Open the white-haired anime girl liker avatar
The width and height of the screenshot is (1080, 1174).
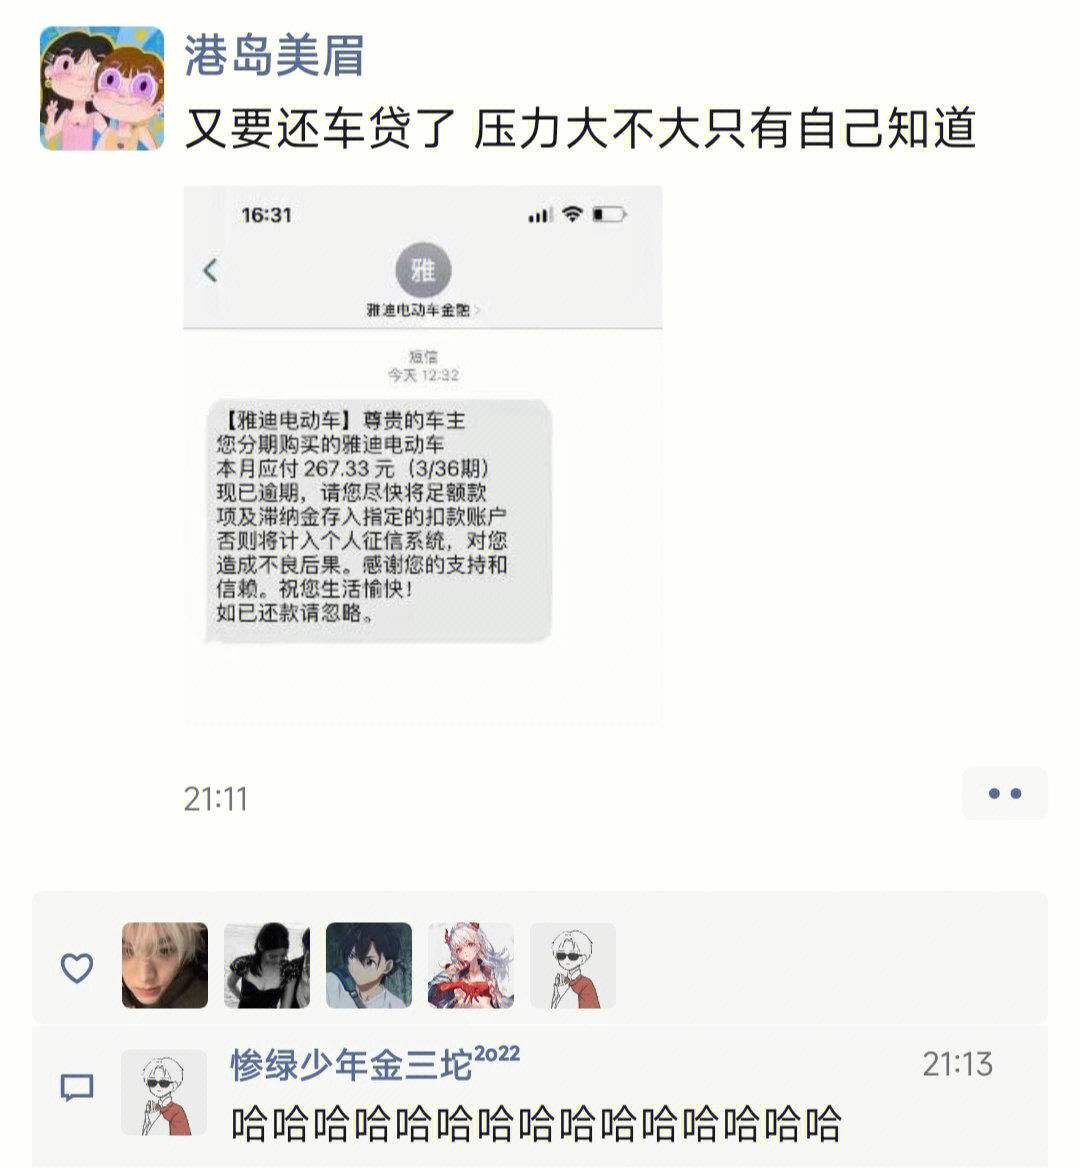point(470,965)
